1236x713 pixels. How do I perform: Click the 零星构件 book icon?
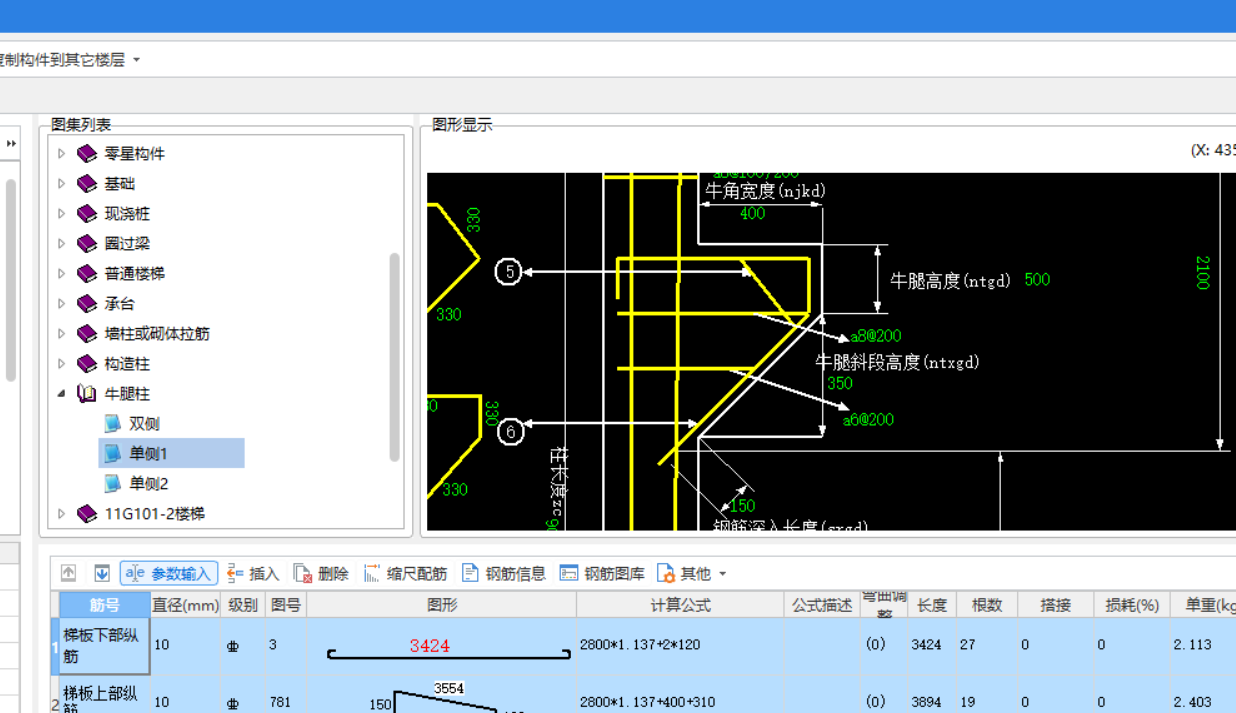(87, 154)
